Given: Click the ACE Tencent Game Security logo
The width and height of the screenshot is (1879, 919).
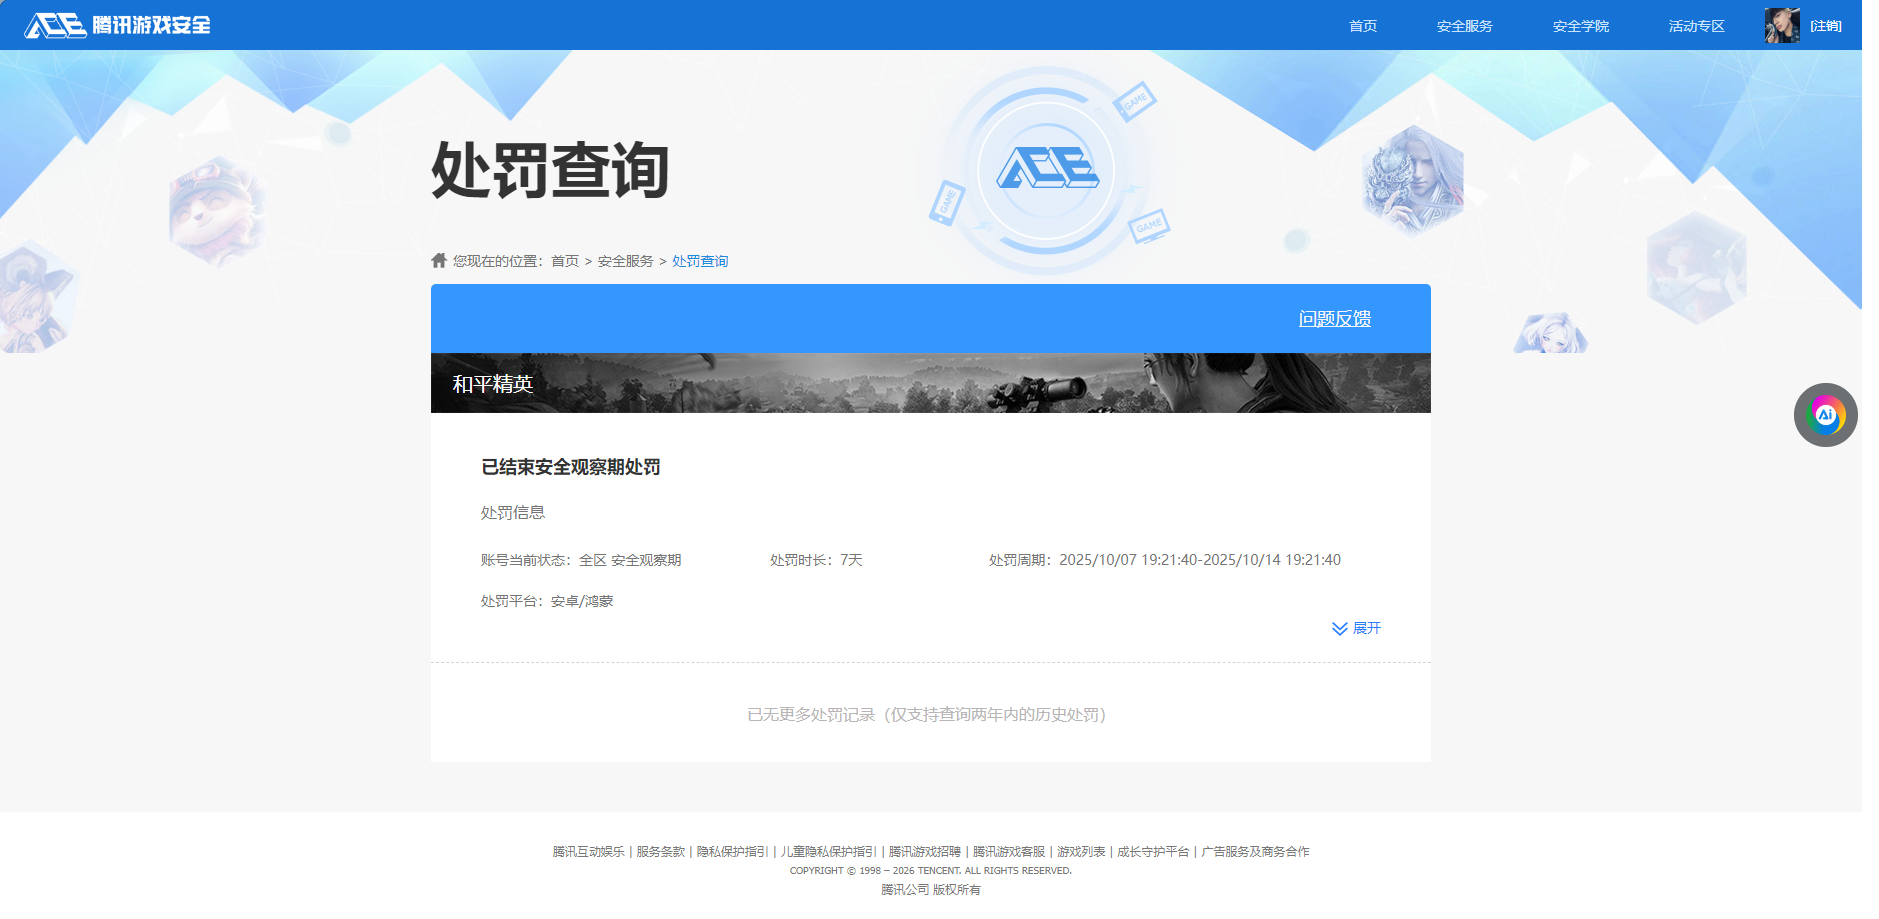Looking at the screenshot, I should [x=117, y=25].
